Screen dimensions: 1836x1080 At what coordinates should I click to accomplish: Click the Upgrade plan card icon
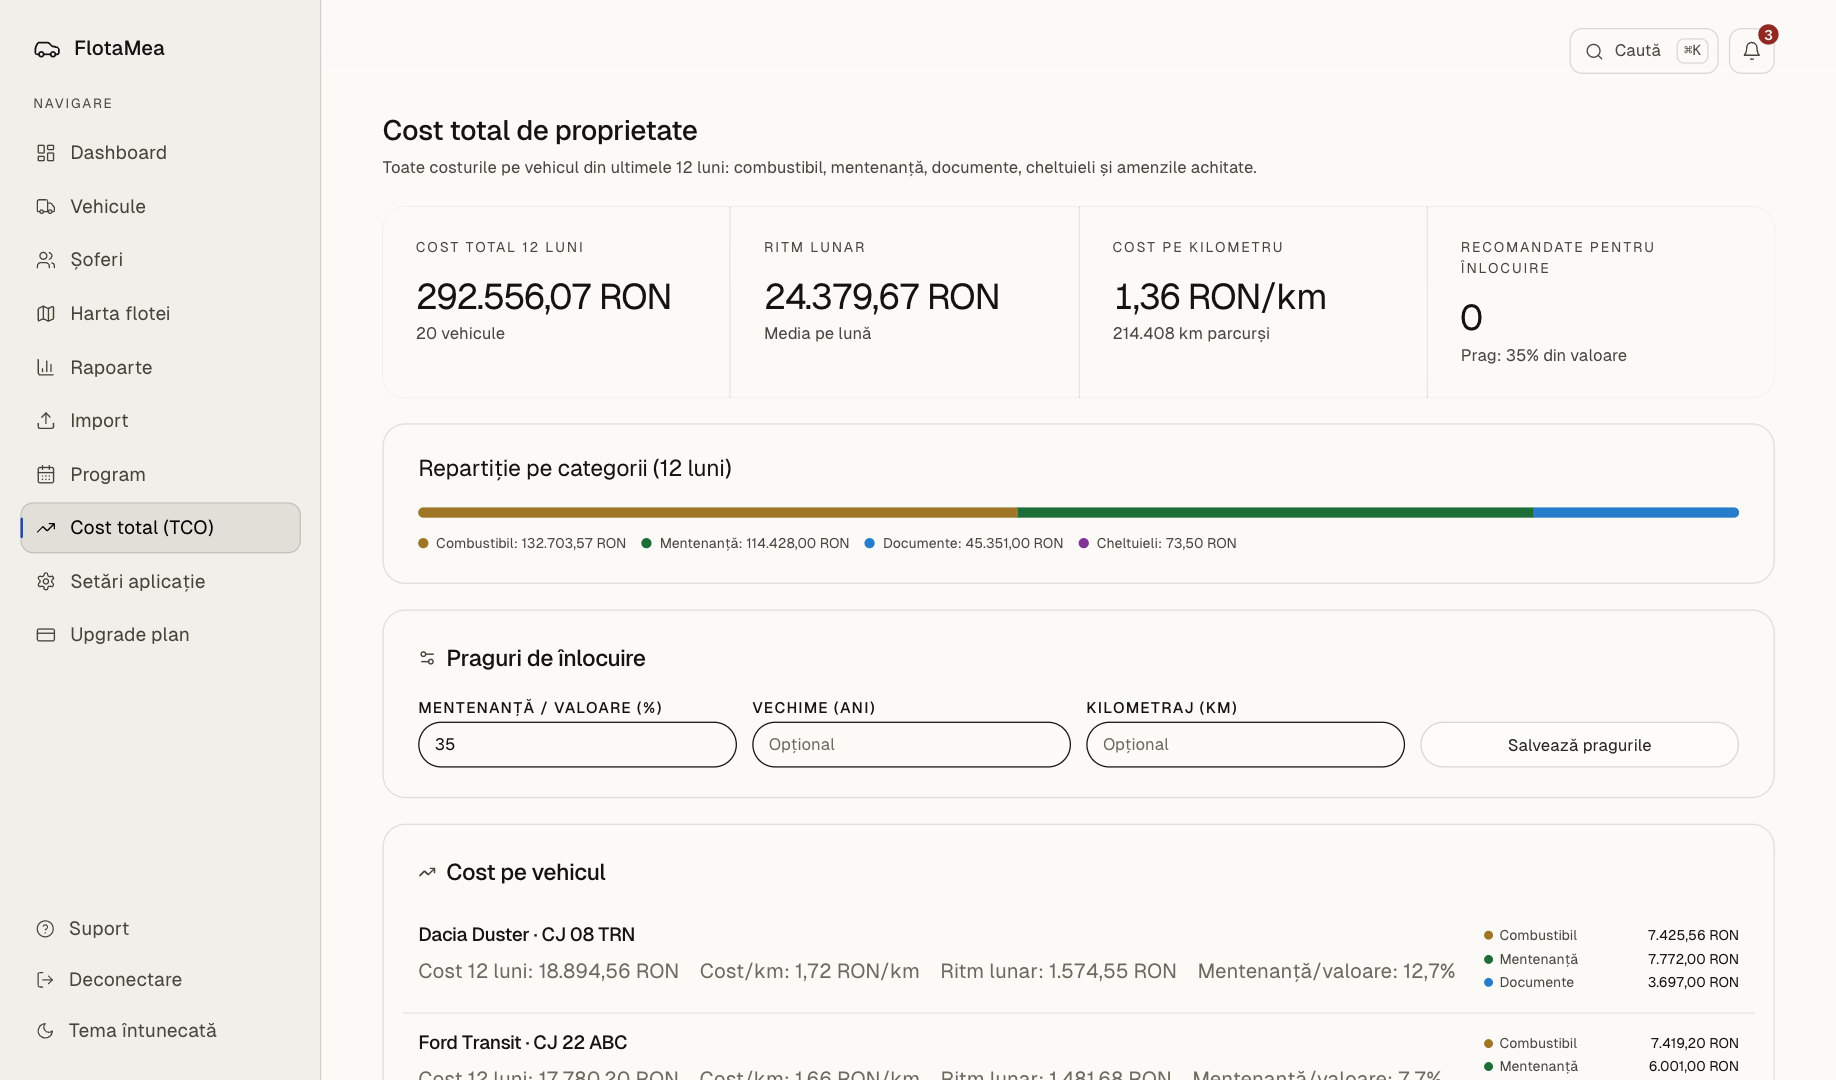(x=46, y=635)
